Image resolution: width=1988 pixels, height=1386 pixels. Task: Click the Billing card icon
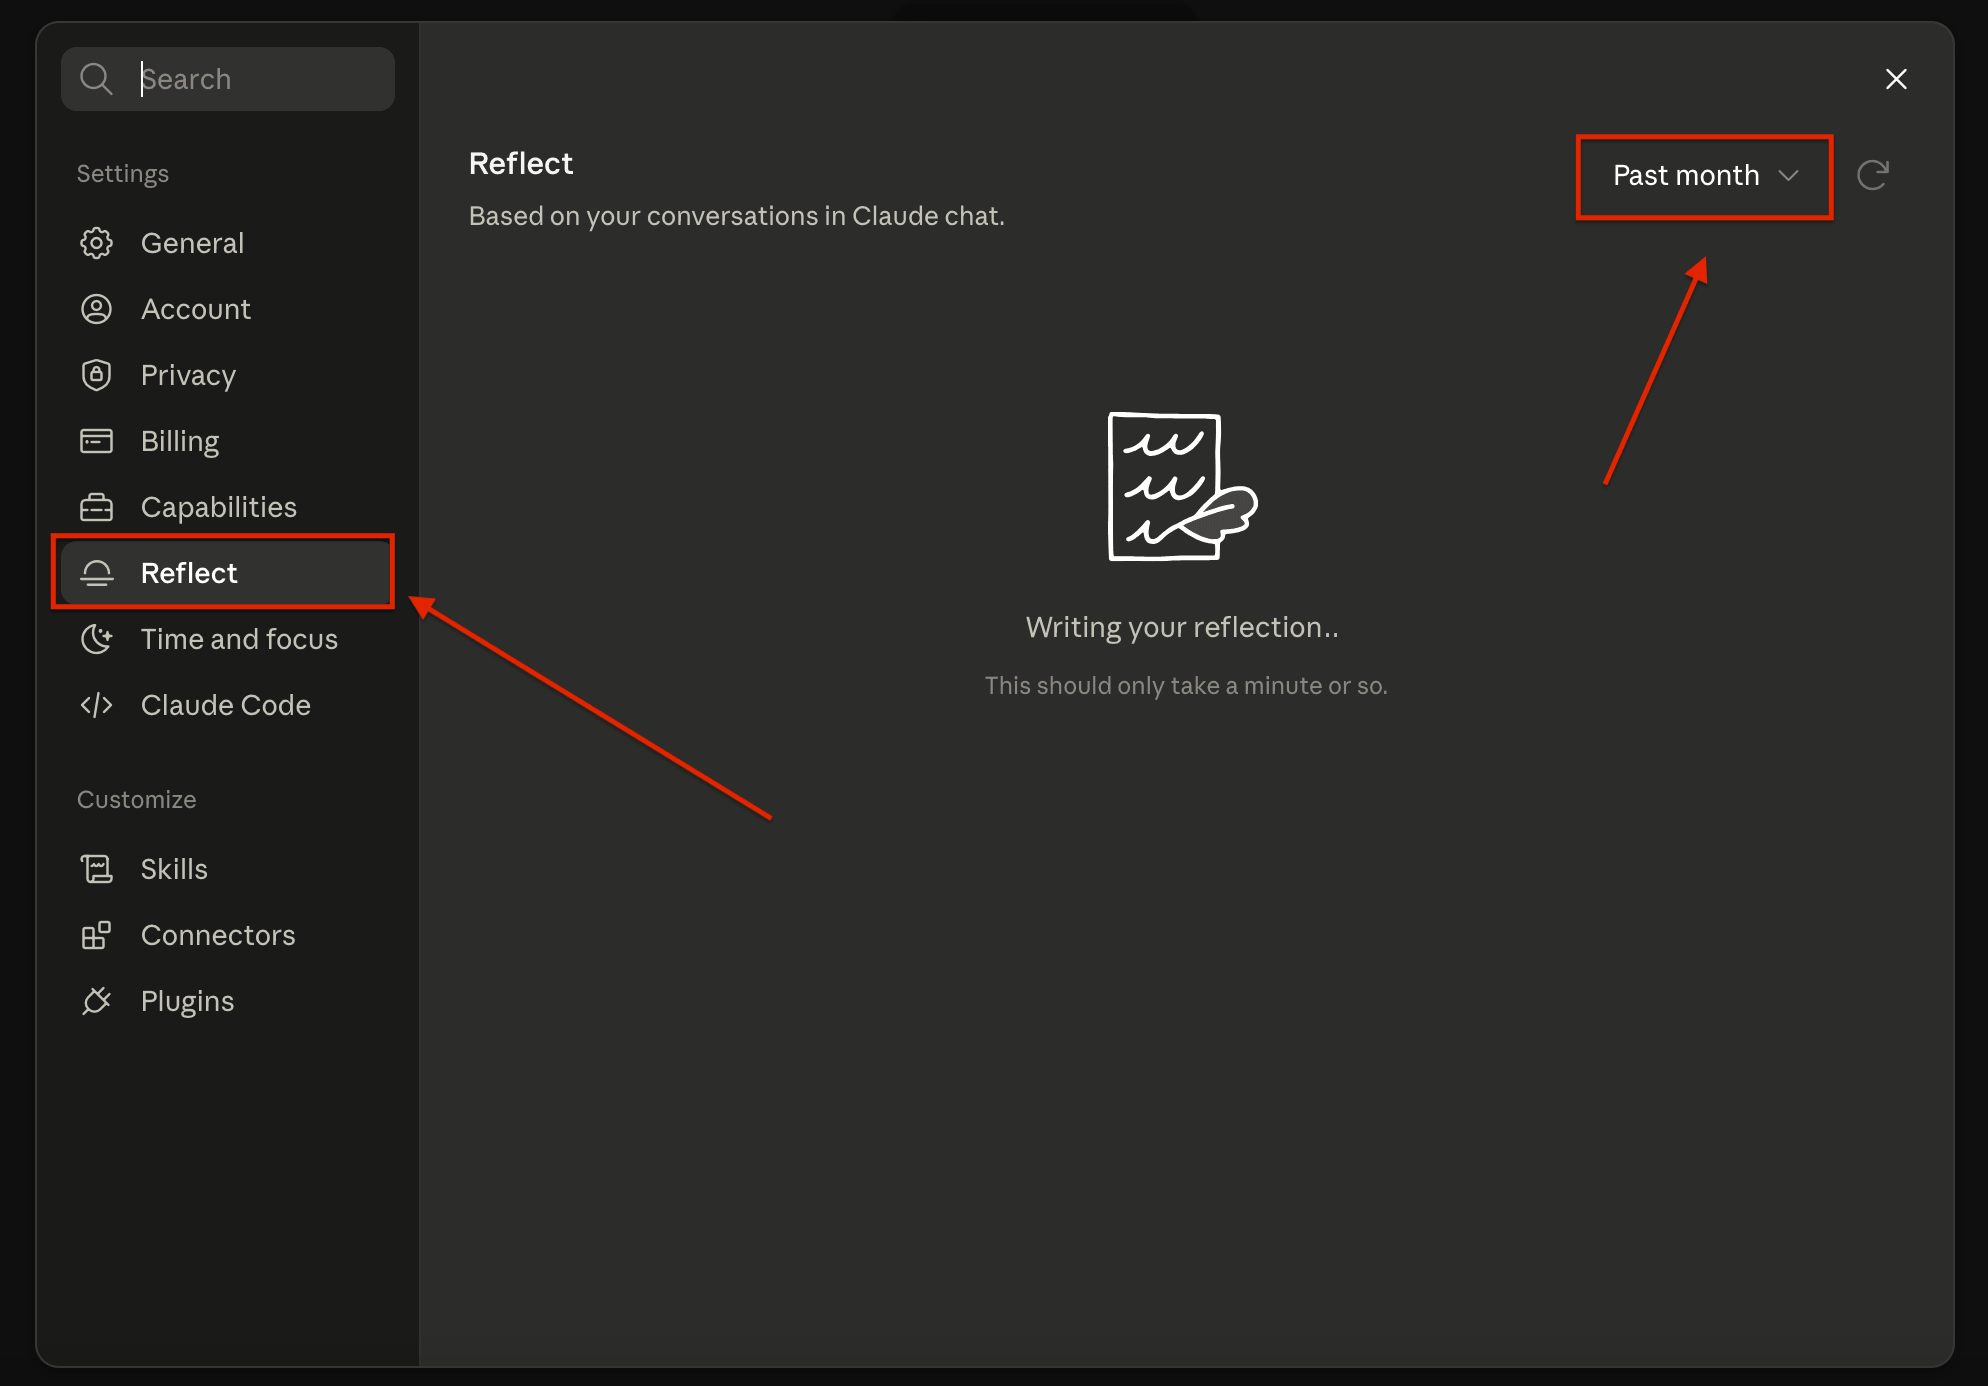[x=96, y=441]
